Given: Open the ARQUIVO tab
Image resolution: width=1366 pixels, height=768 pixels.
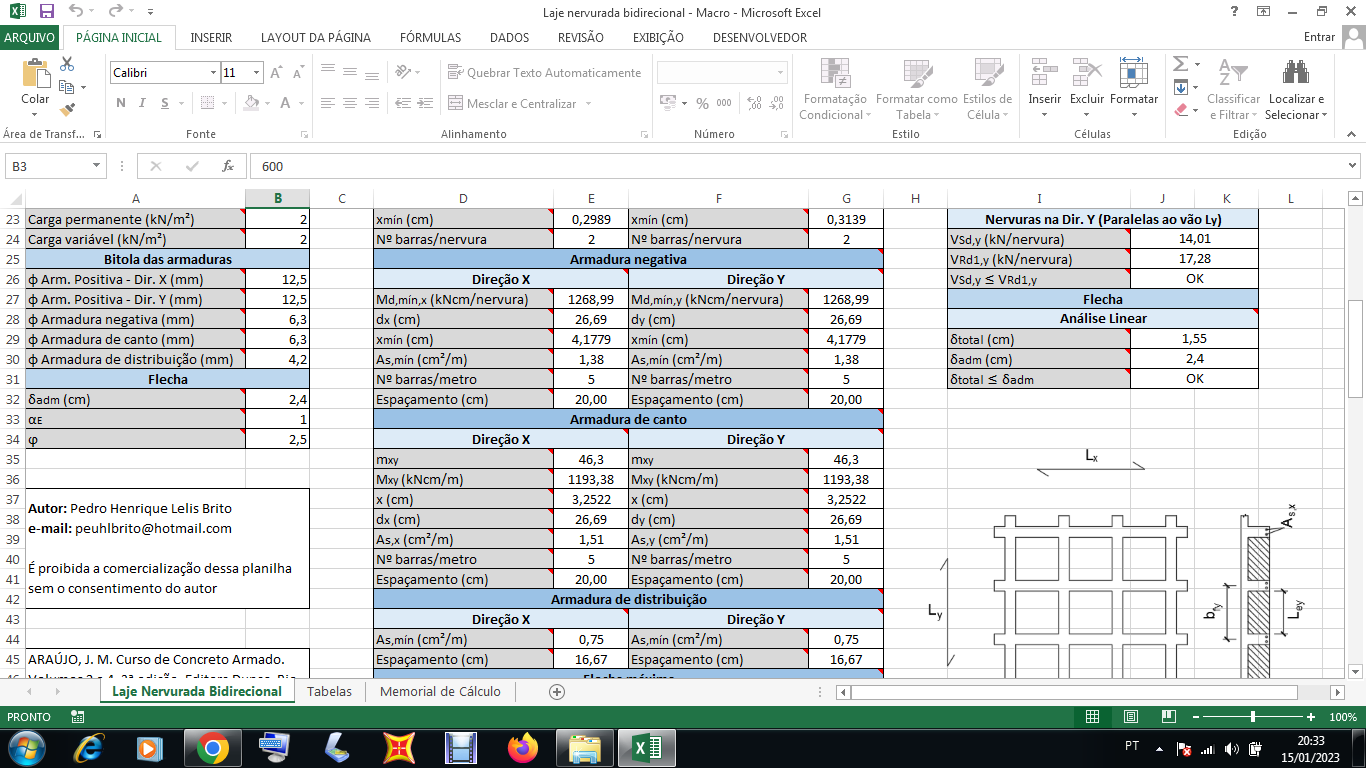Looking at the screenshot, I should [x=29, y=38].
